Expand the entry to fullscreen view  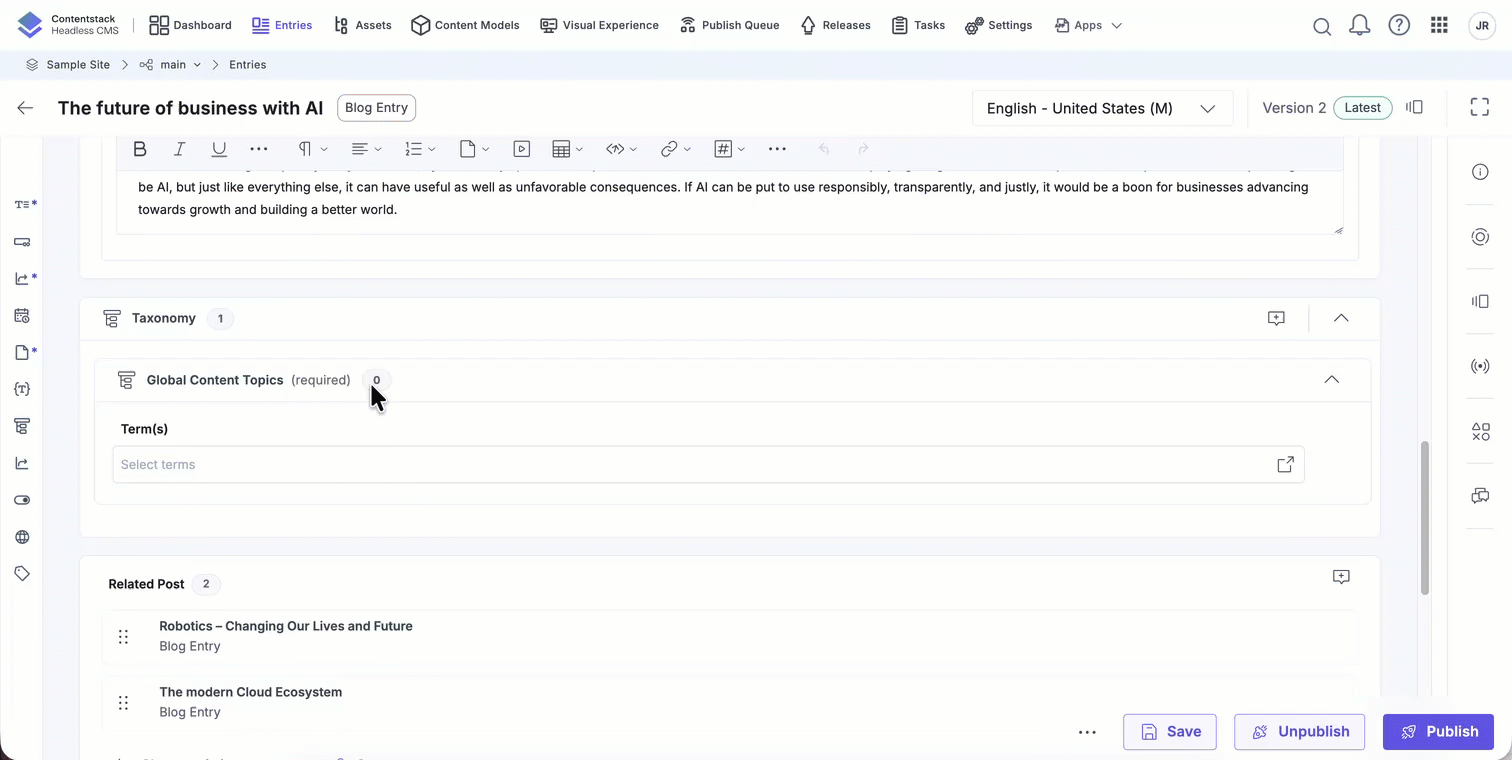[1479, 107]
